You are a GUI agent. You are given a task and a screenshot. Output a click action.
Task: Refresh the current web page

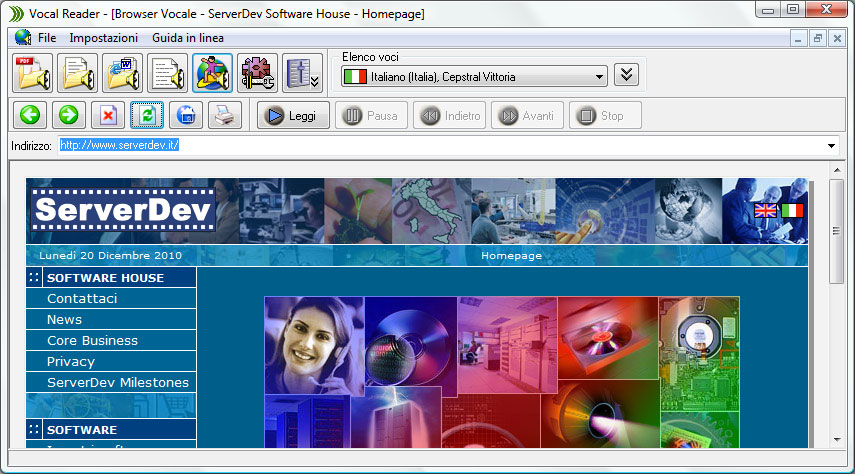coord(147,115)
